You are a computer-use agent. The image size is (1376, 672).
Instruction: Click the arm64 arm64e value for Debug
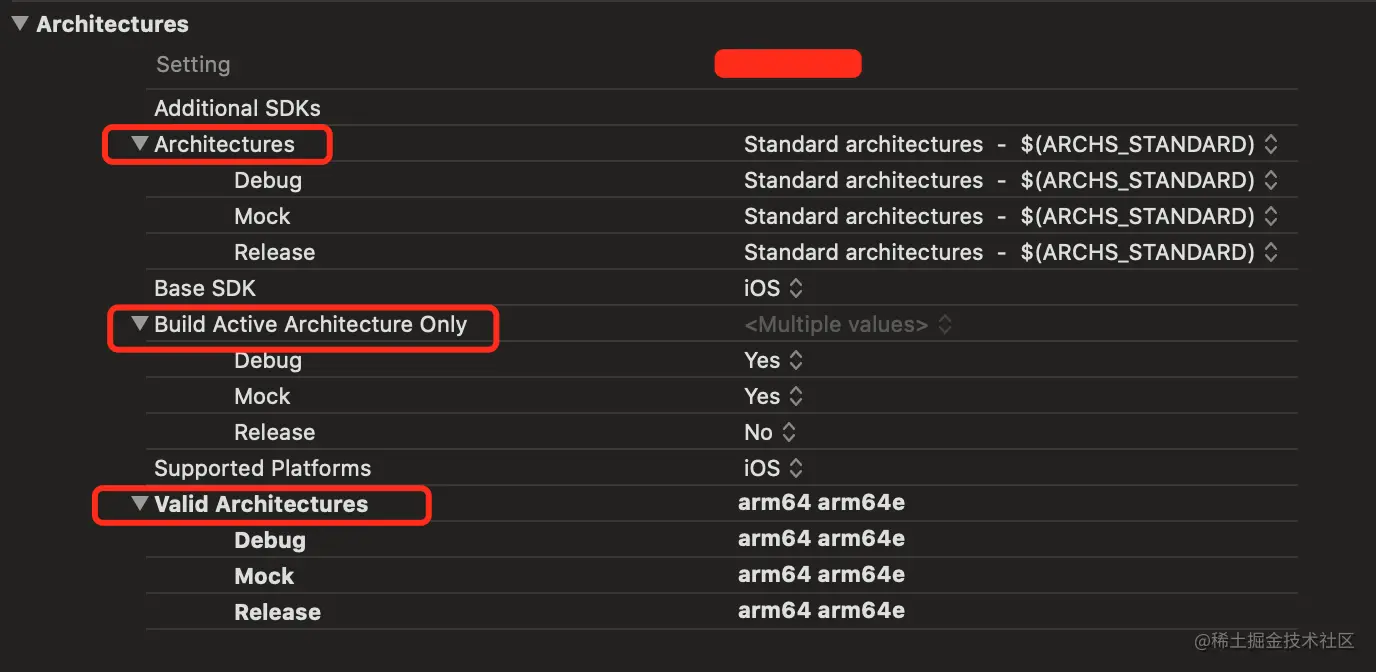(x=821, y=539)
